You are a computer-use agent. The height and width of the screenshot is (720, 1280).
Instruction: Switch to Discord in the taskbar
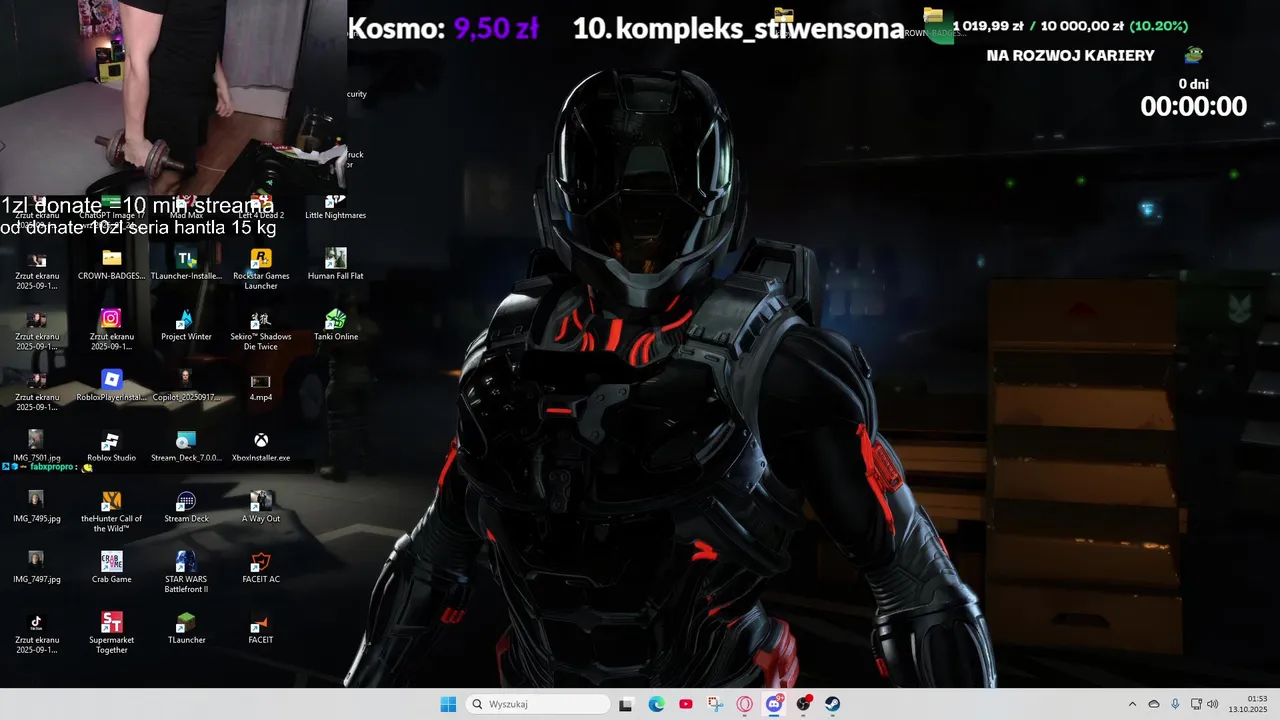pos(774,704)
